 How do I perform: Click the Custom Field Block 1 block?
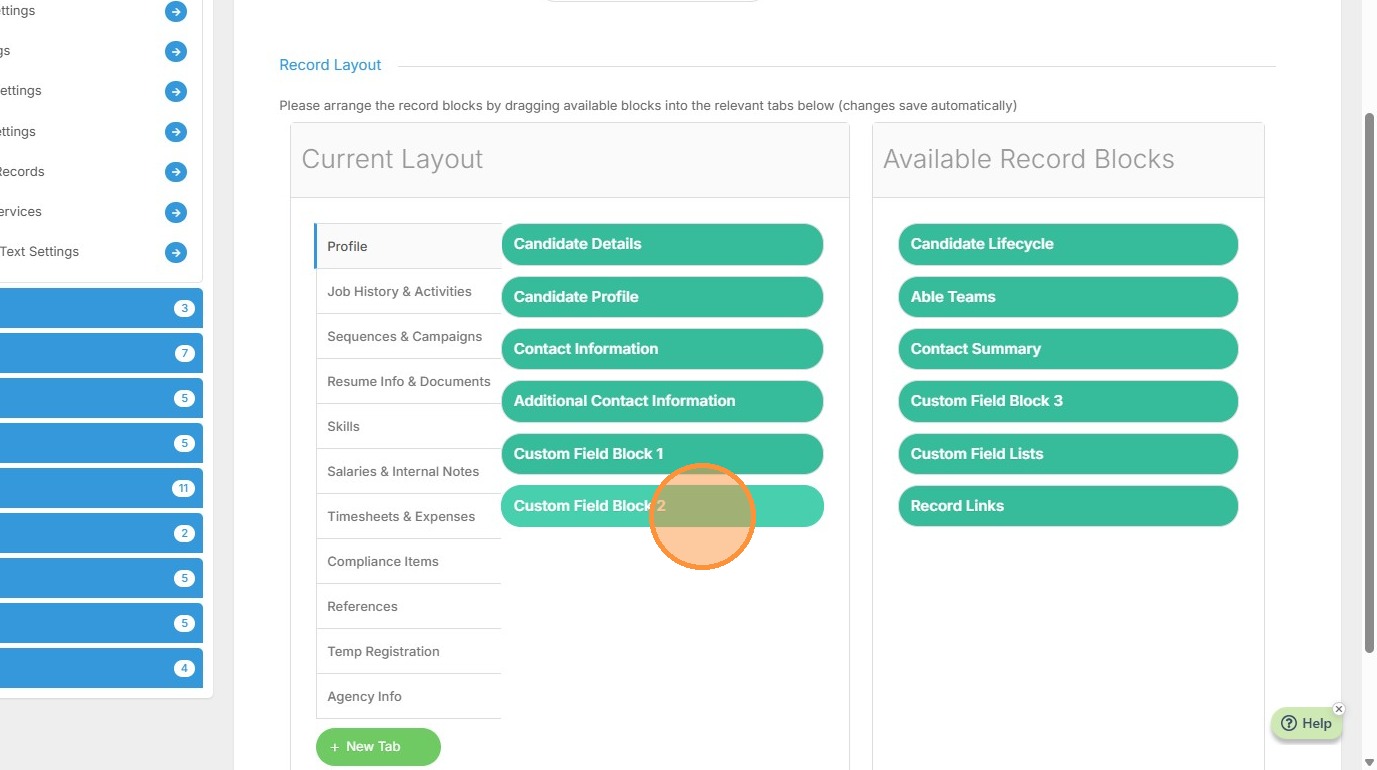click(662, 454)
